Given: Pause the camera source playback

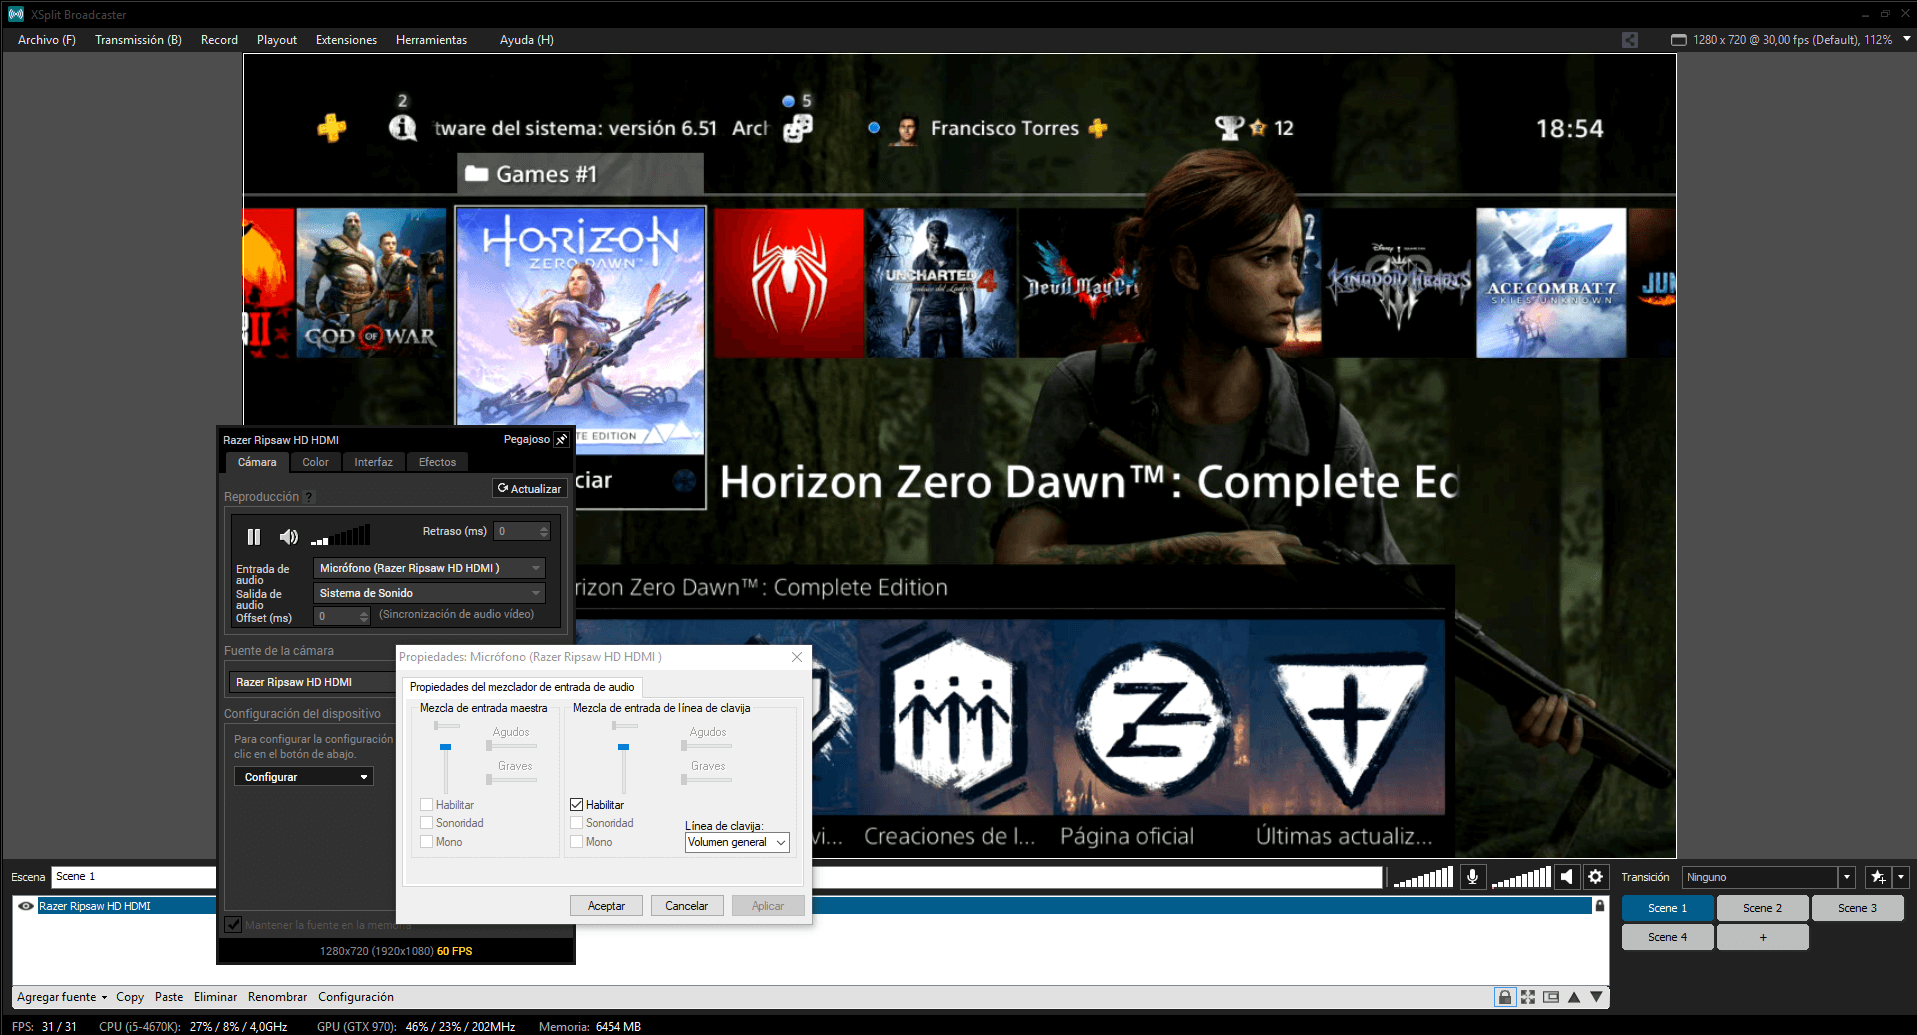Looking at the screenshot, I should point(253,537).
